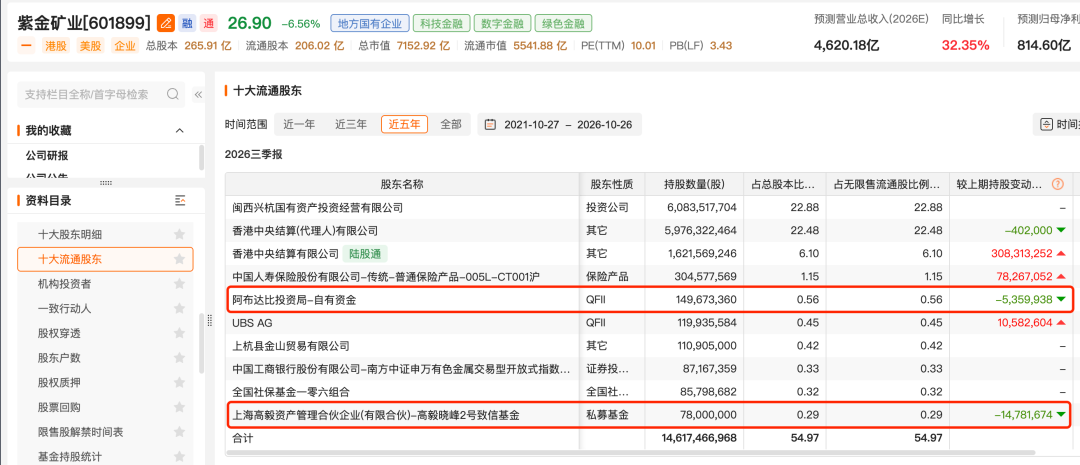Click the 数字金融 label
Image resolution: width=1080 pixels, height=465 pixels.
point(502,23)
